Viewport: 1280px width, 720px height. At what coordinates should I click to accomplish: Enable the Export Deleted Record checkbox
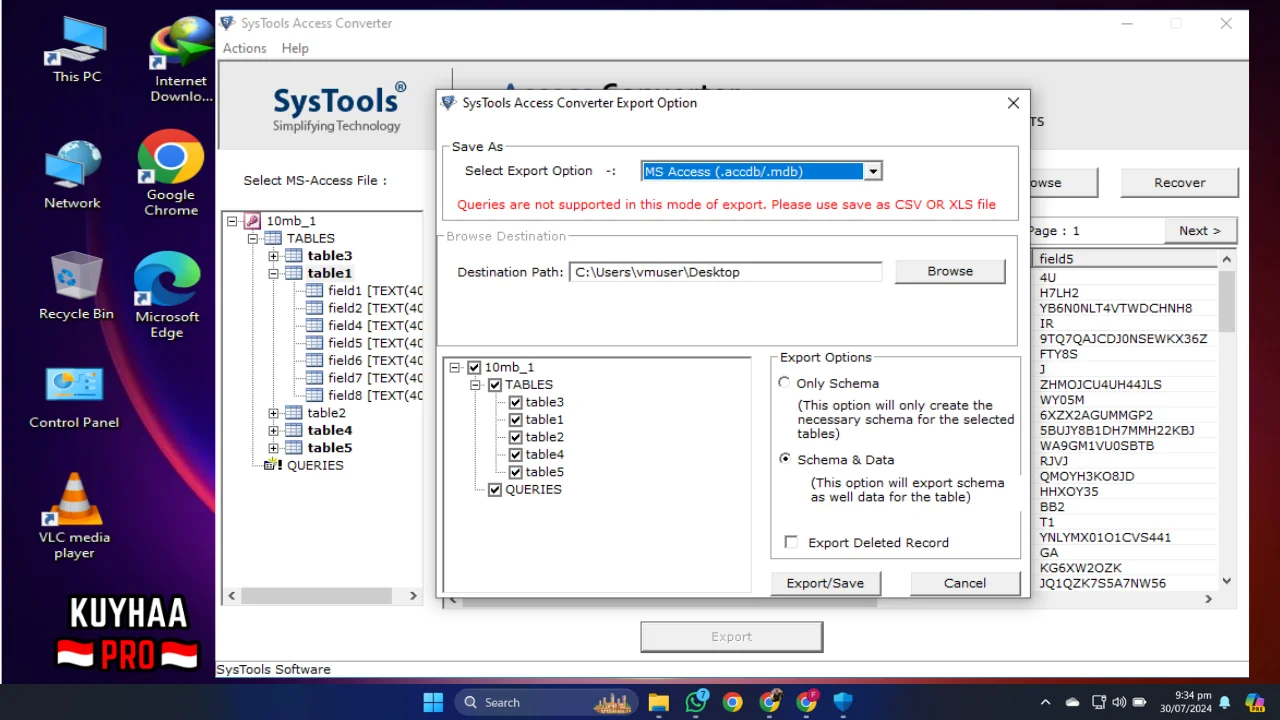pyautogui.click(x=791, y=542)
